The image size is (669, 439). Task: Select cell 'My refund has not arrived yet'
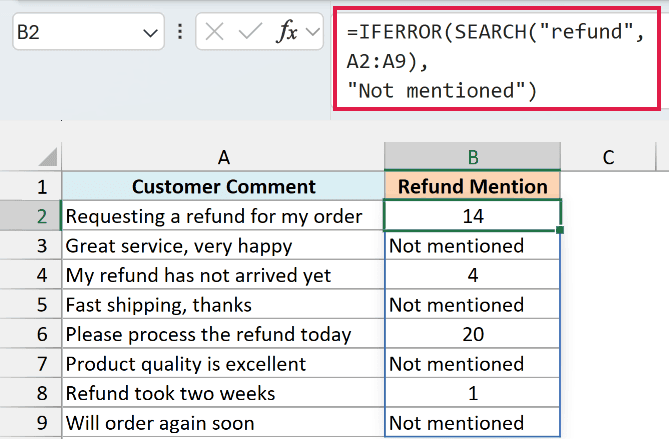point(223,275)
